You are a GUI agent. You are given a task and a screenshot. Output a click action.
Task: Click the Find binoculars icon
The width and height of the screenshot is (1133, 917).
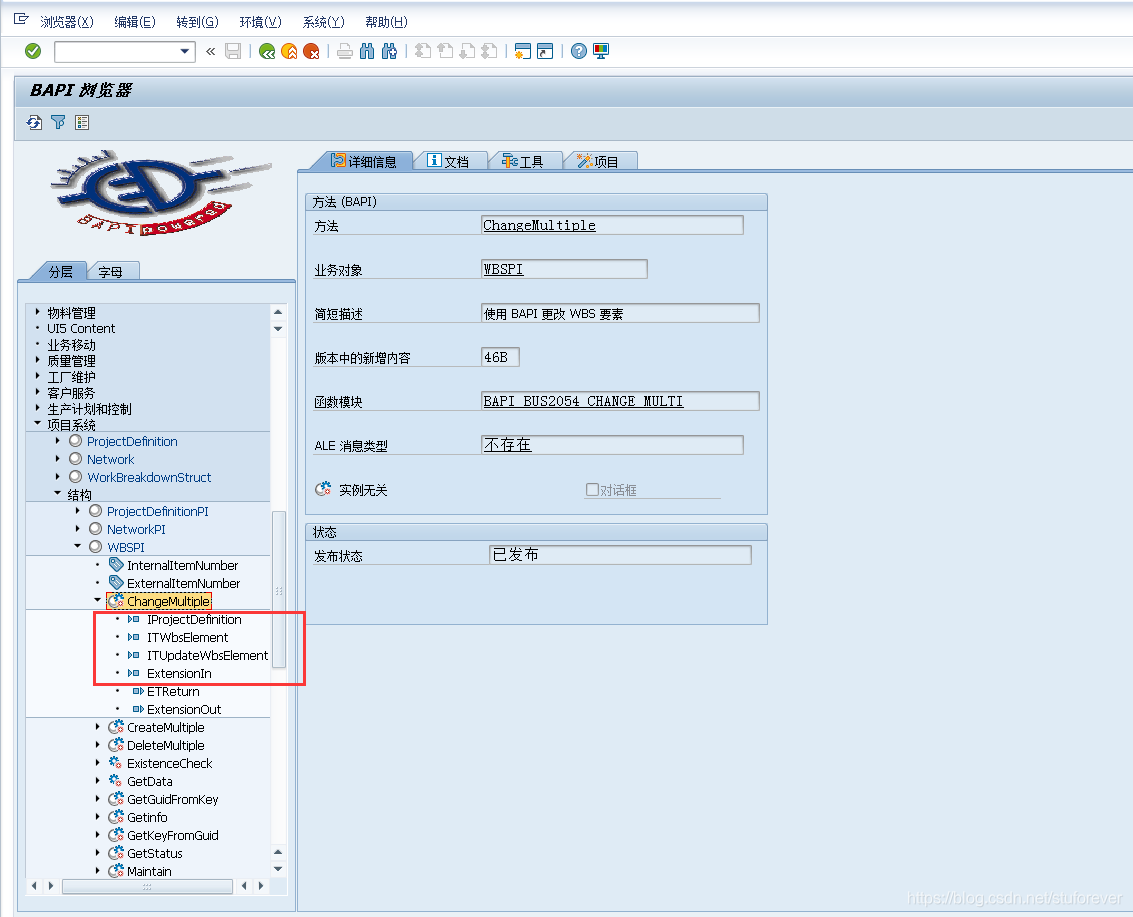click(x=367, y=51)
